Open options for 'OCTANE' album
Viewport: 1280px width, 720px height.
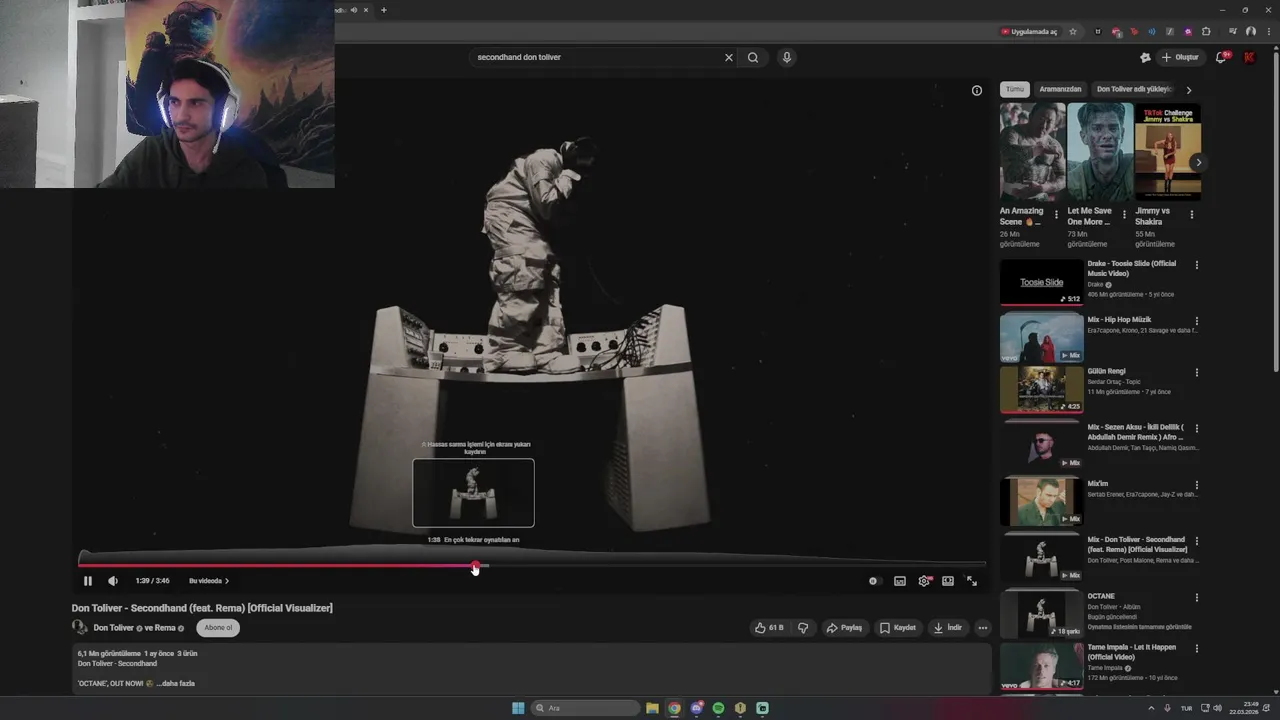[1196, 598]
